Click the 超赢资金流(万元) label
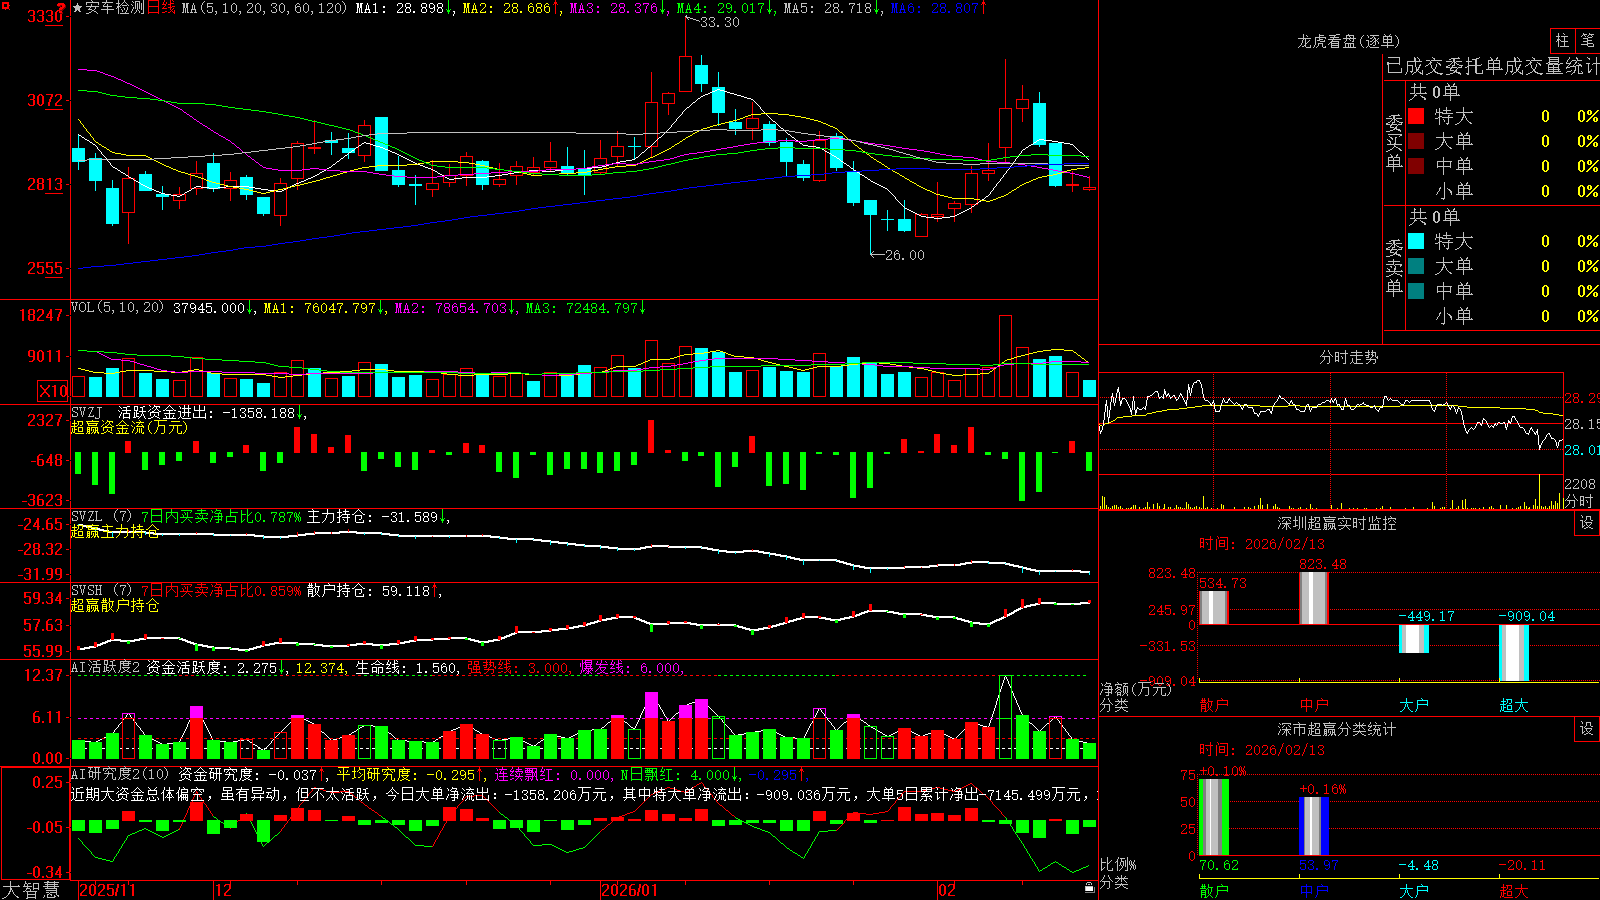This screenshot has height=900, width=1600. [x=129, y=427]
